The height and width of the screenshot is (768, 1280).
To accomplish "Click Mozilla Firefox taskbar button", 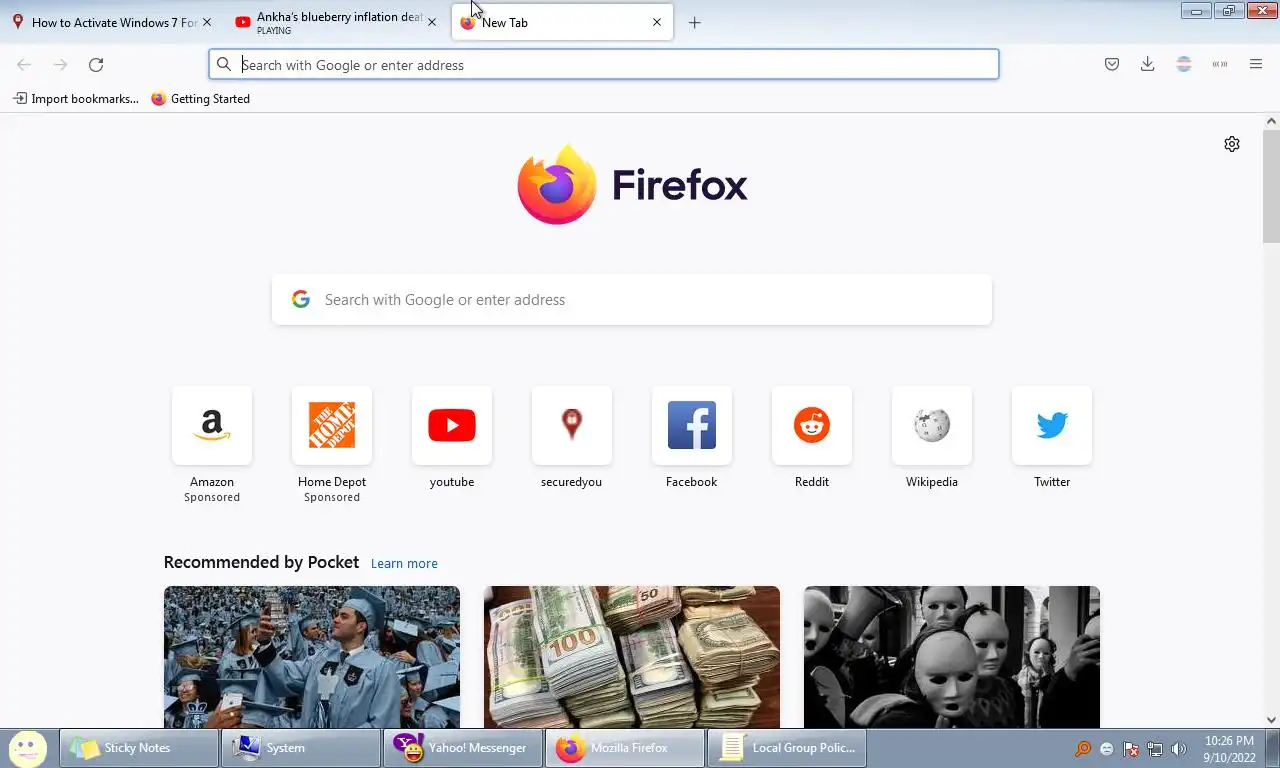I will pos(625,748).
